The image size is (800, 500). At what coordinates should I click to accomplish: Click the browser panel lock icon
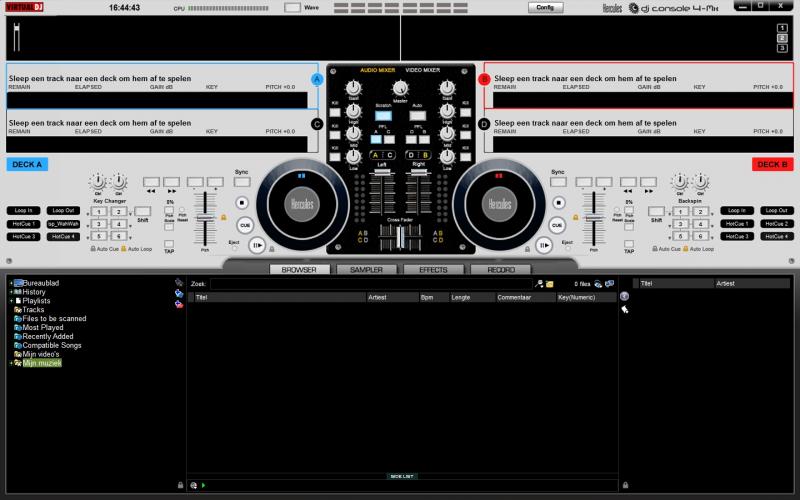click(180, 485)
